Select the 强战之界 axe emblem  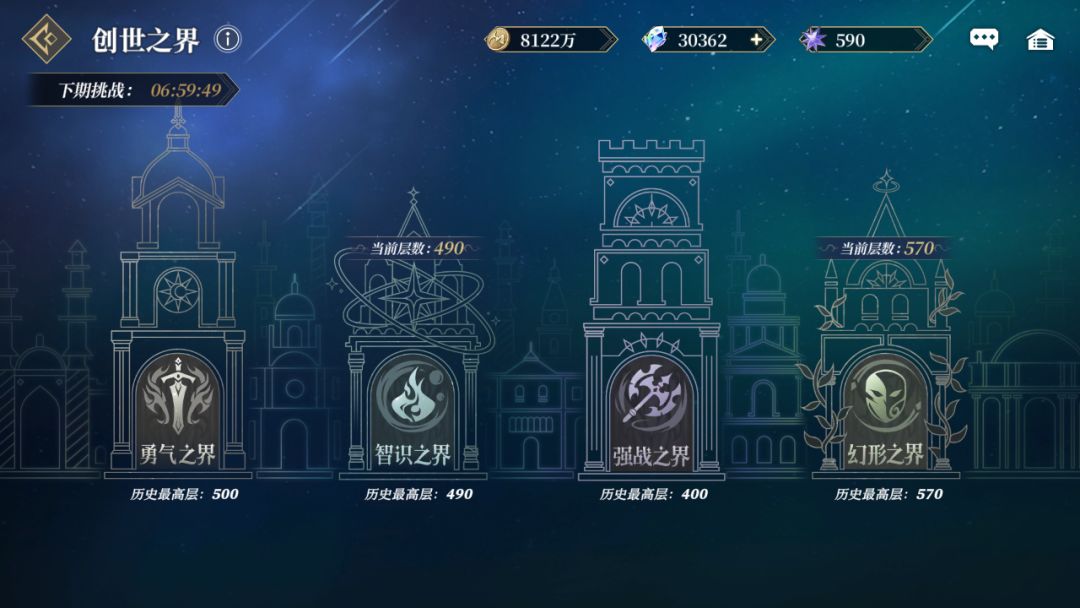[652, 396]
